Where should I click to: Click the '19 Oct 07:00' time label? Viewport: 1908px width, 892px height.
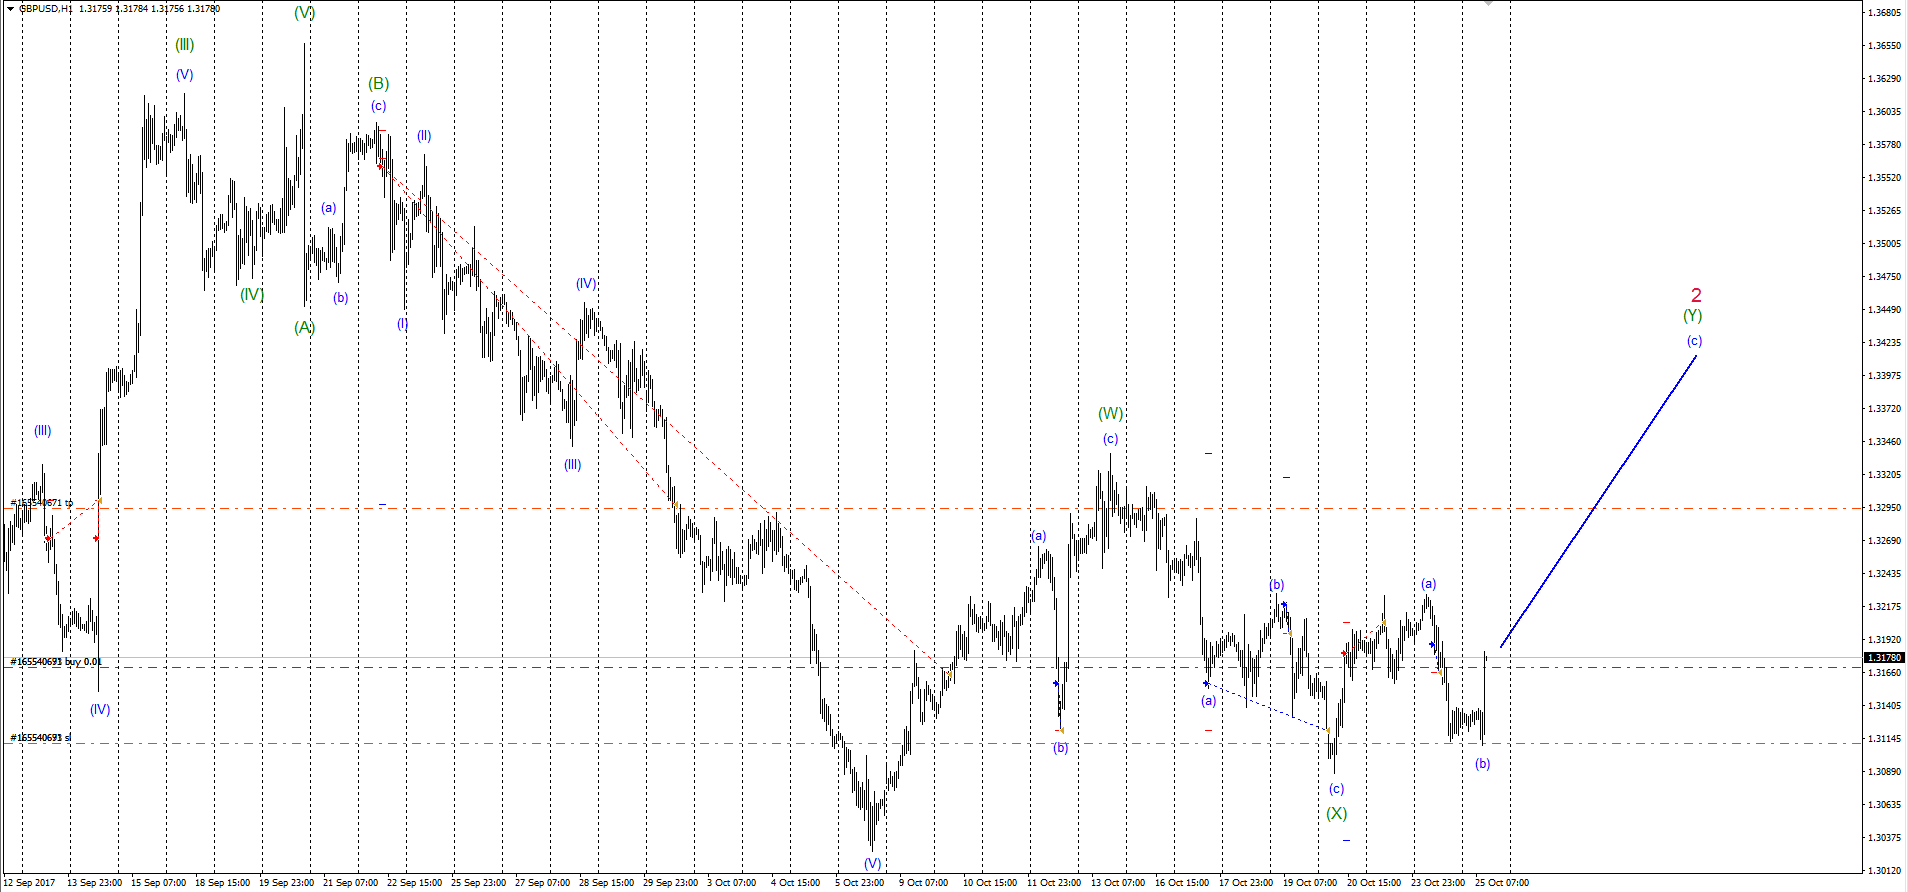[1310, 883]
